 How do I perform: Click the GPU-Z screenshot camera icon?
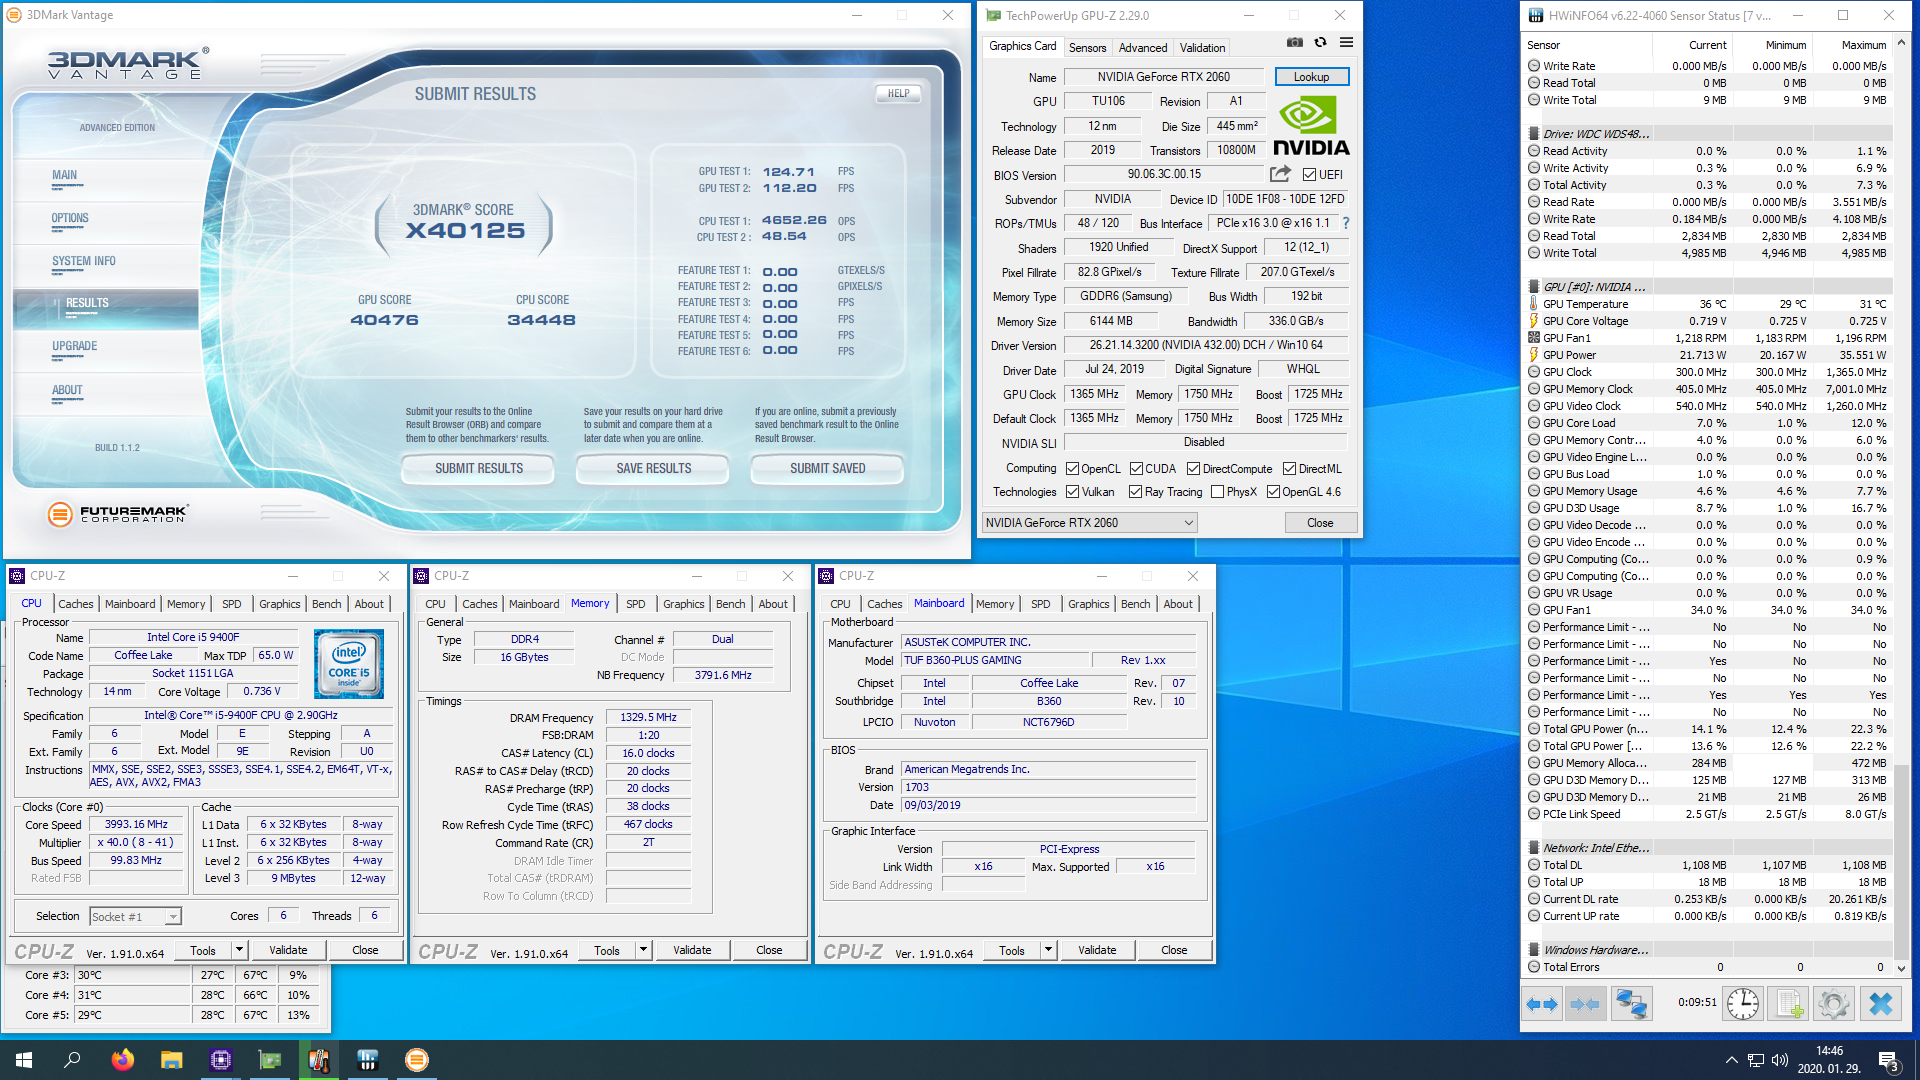1294,43
